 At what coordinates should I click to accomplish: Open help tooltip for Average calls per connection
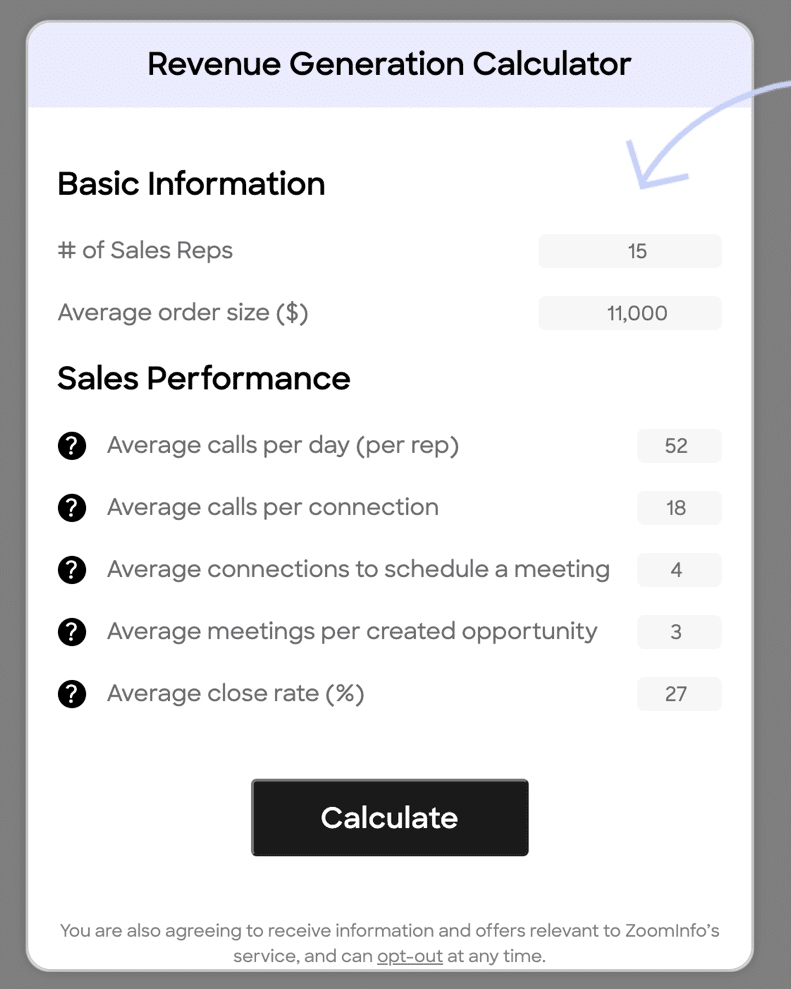coord(72,508)
